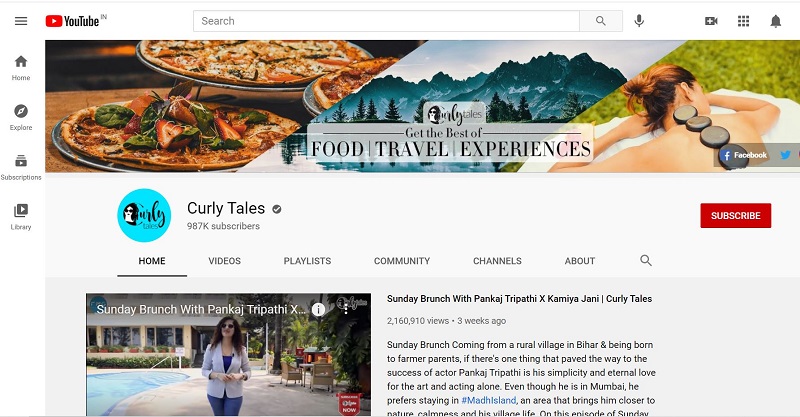Switch to the ABOUT tab
Image resolution: width=800 pixels, height=417 pixels.
tap(580, 261)
